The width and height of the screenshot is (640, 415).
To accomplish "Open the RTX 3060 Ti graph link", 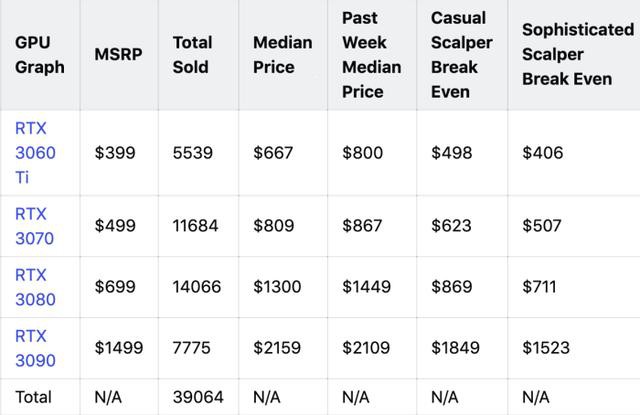I will (x=35, y=153).
